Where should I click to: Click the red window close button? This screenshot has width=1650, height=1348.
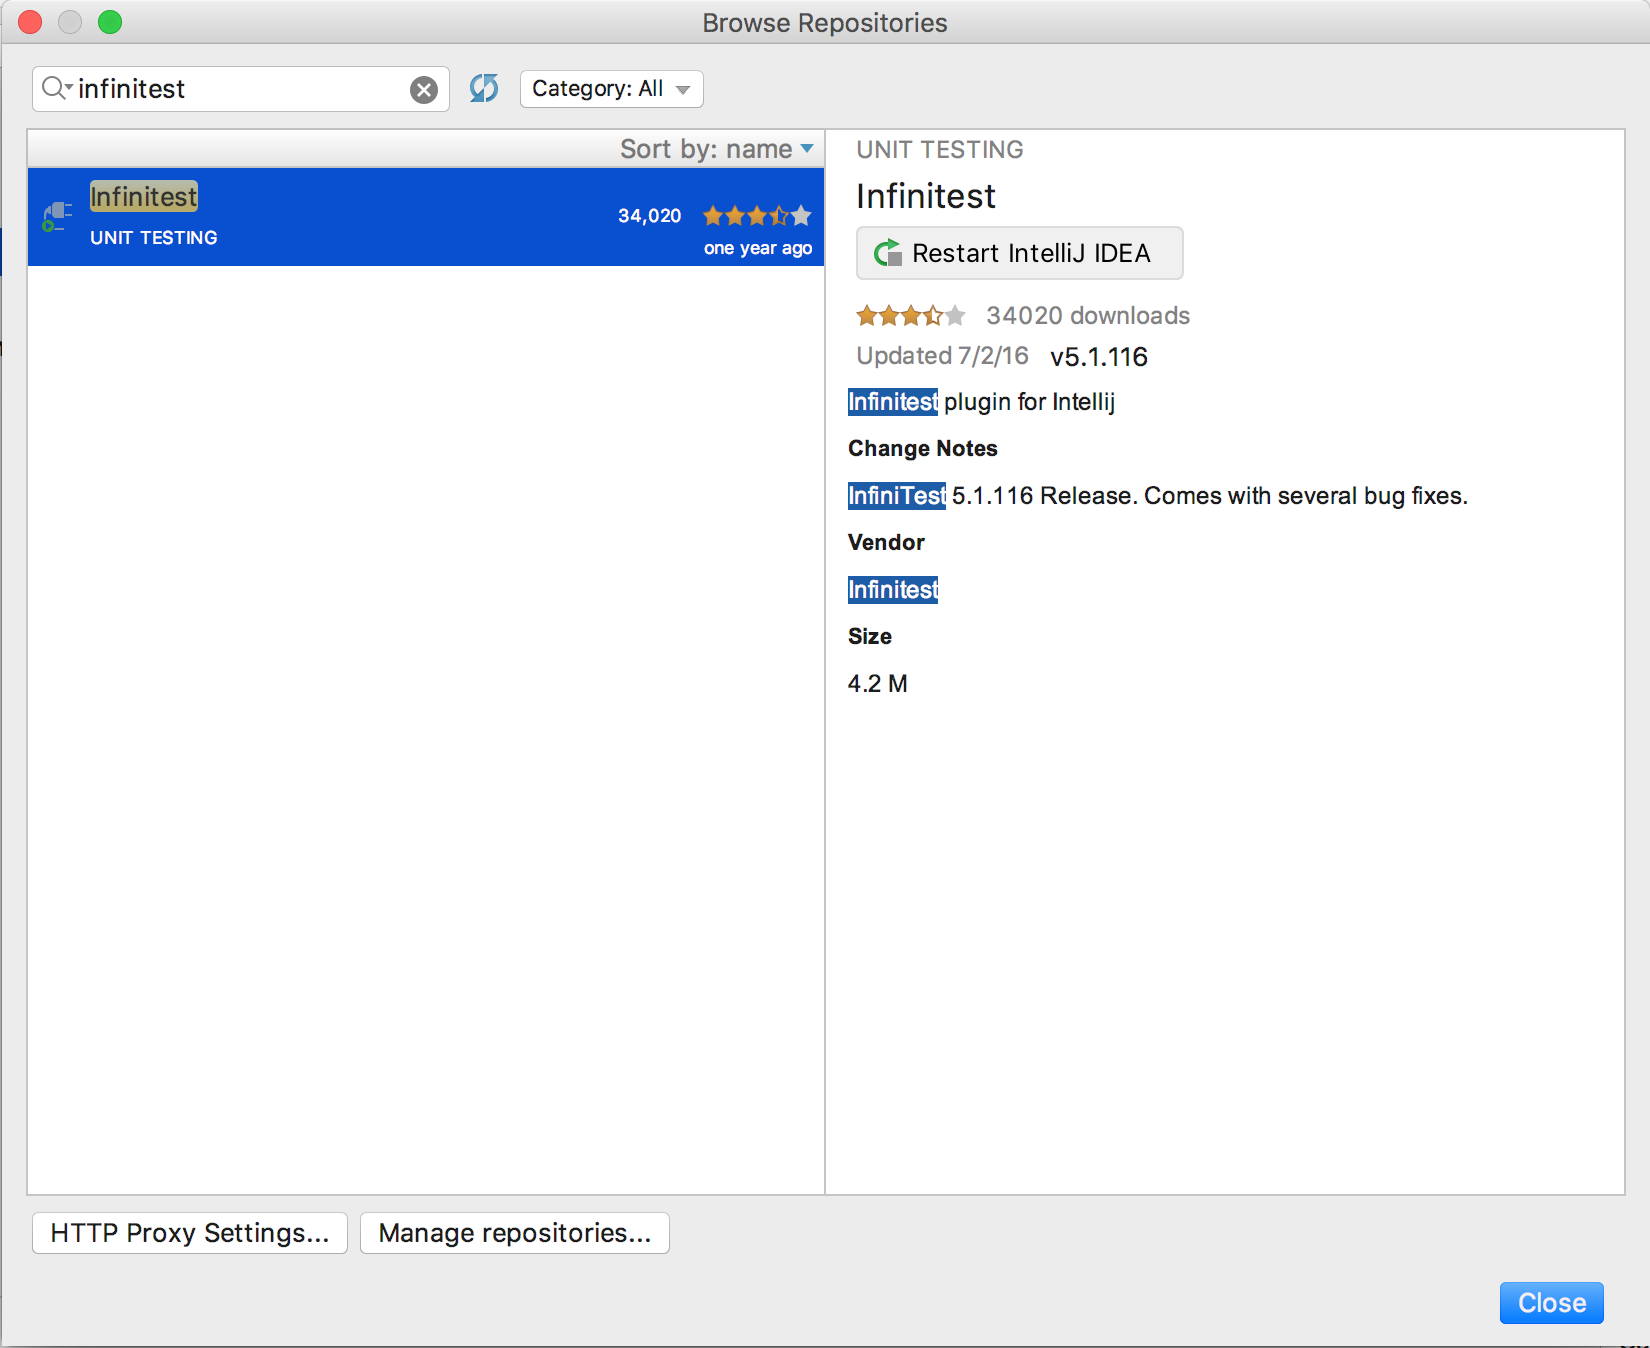(31, 22)
